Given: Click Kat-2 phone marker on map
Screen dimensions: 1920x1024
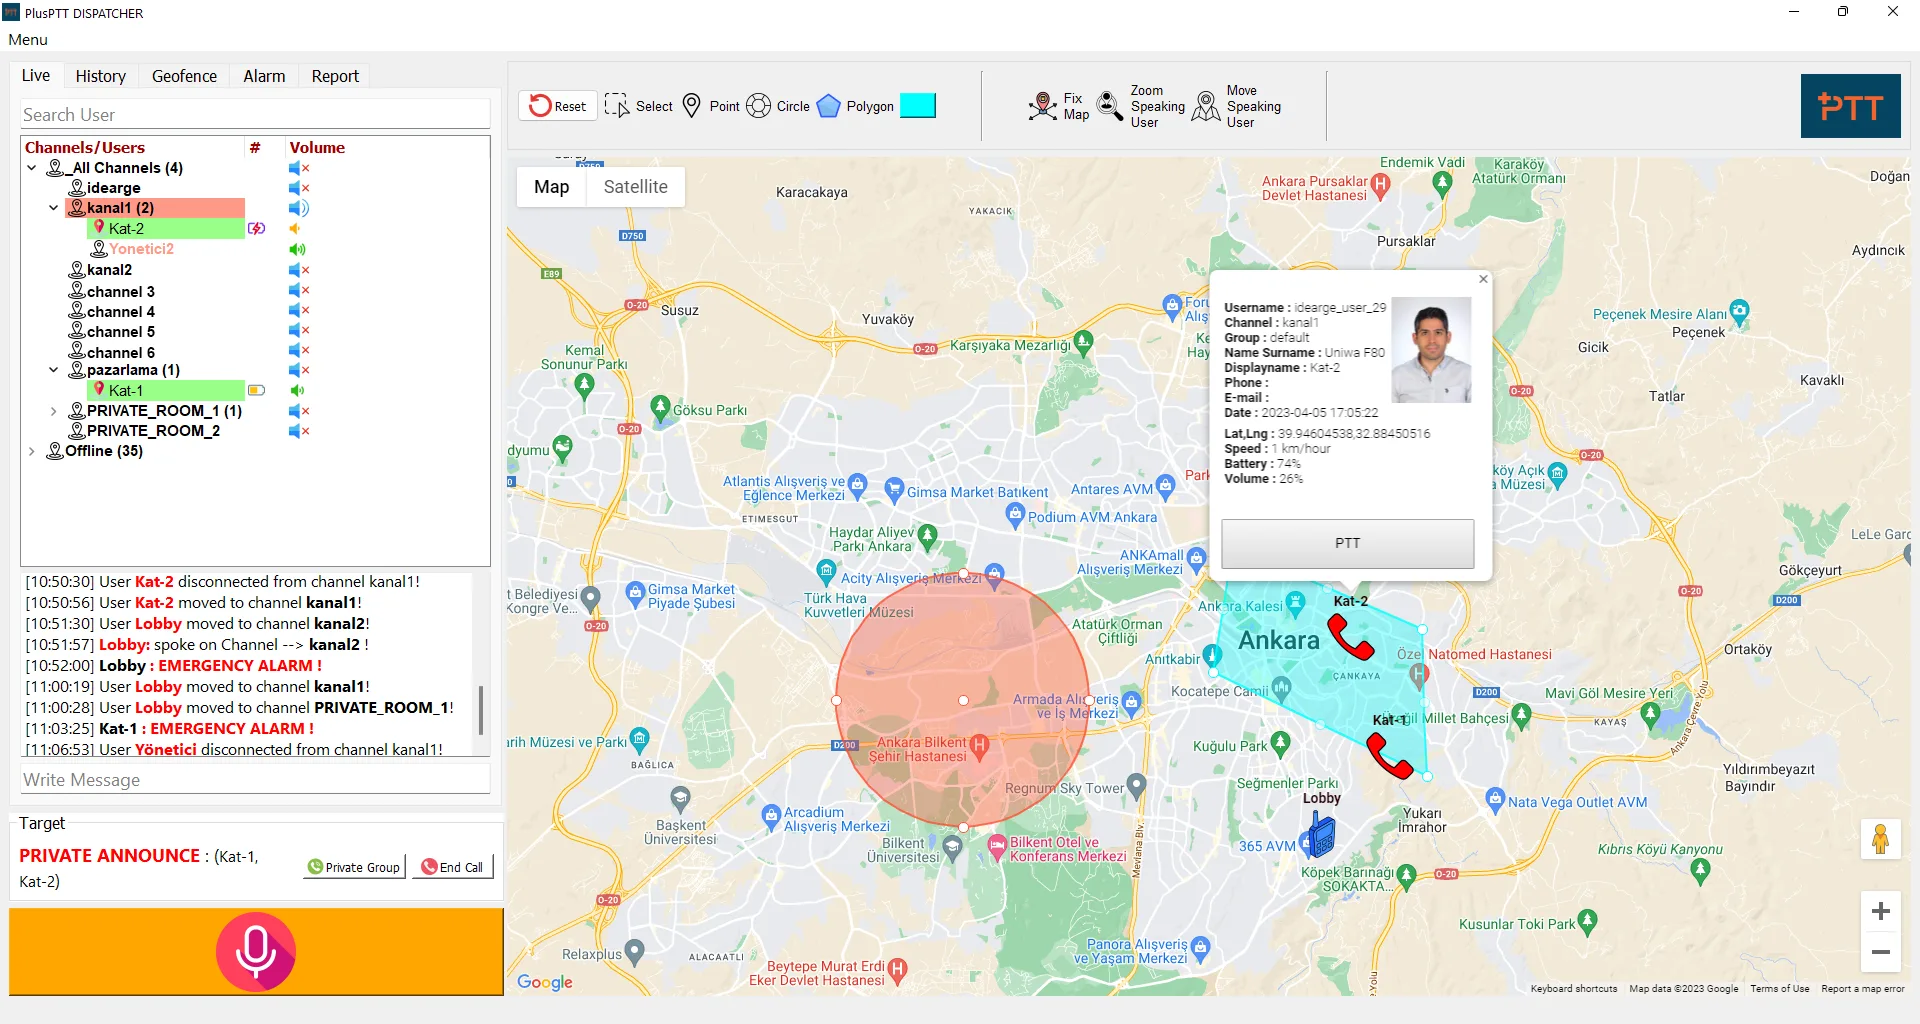Looking at the screenshot, I should click(x=1351, y=637).
